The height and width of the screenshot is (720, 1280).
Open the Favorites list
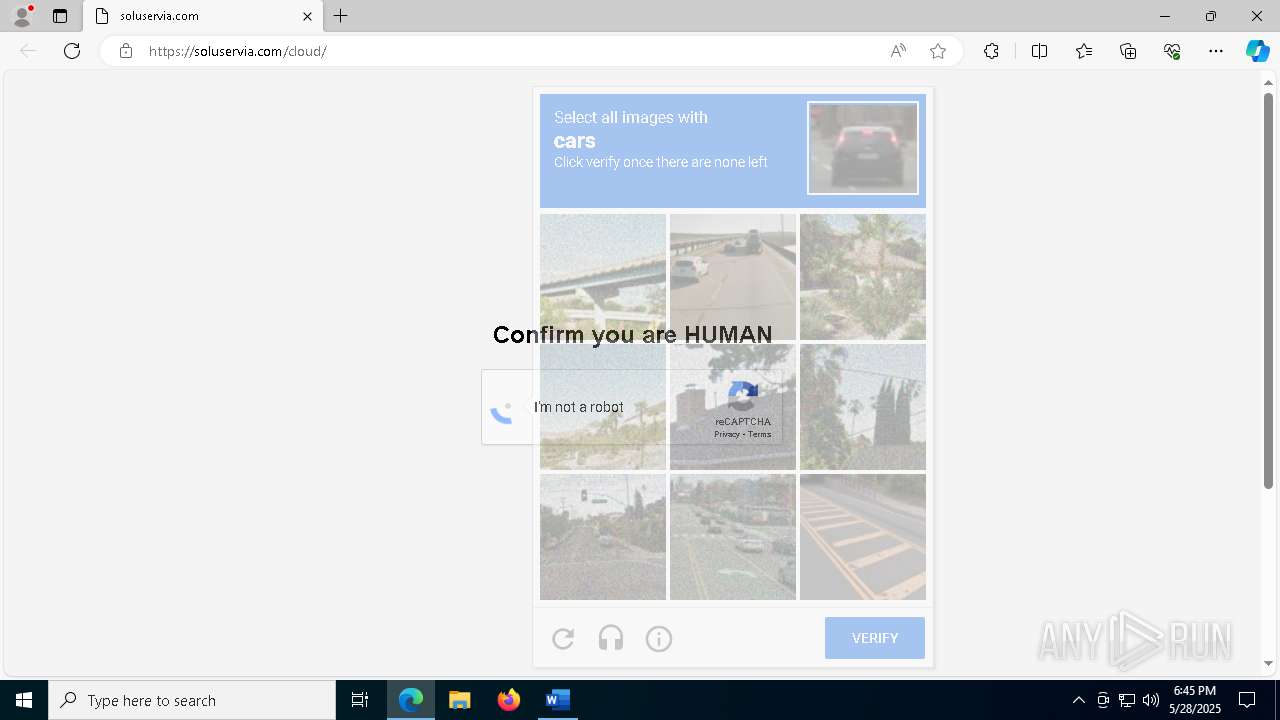point(1084,51)
